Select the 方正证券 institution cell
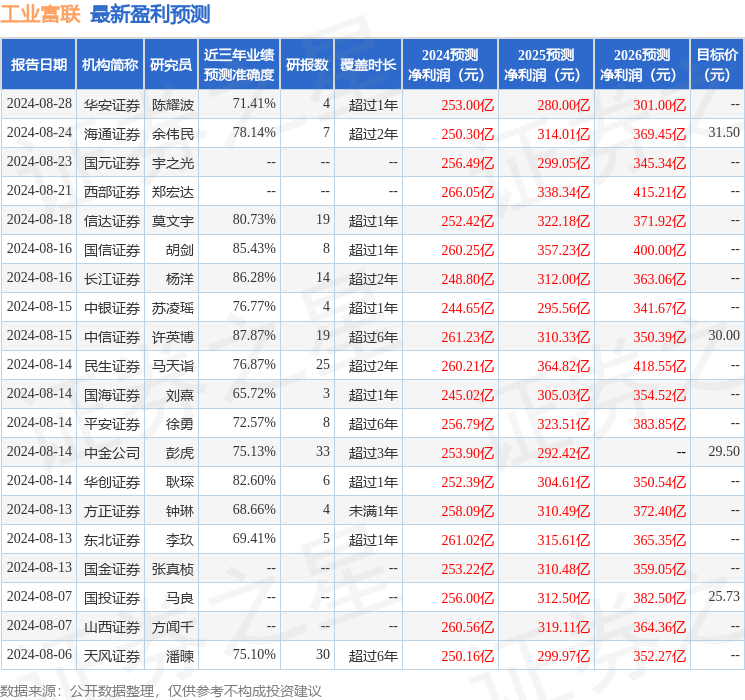This screenshot has width=745, height=700. point(112,511)
